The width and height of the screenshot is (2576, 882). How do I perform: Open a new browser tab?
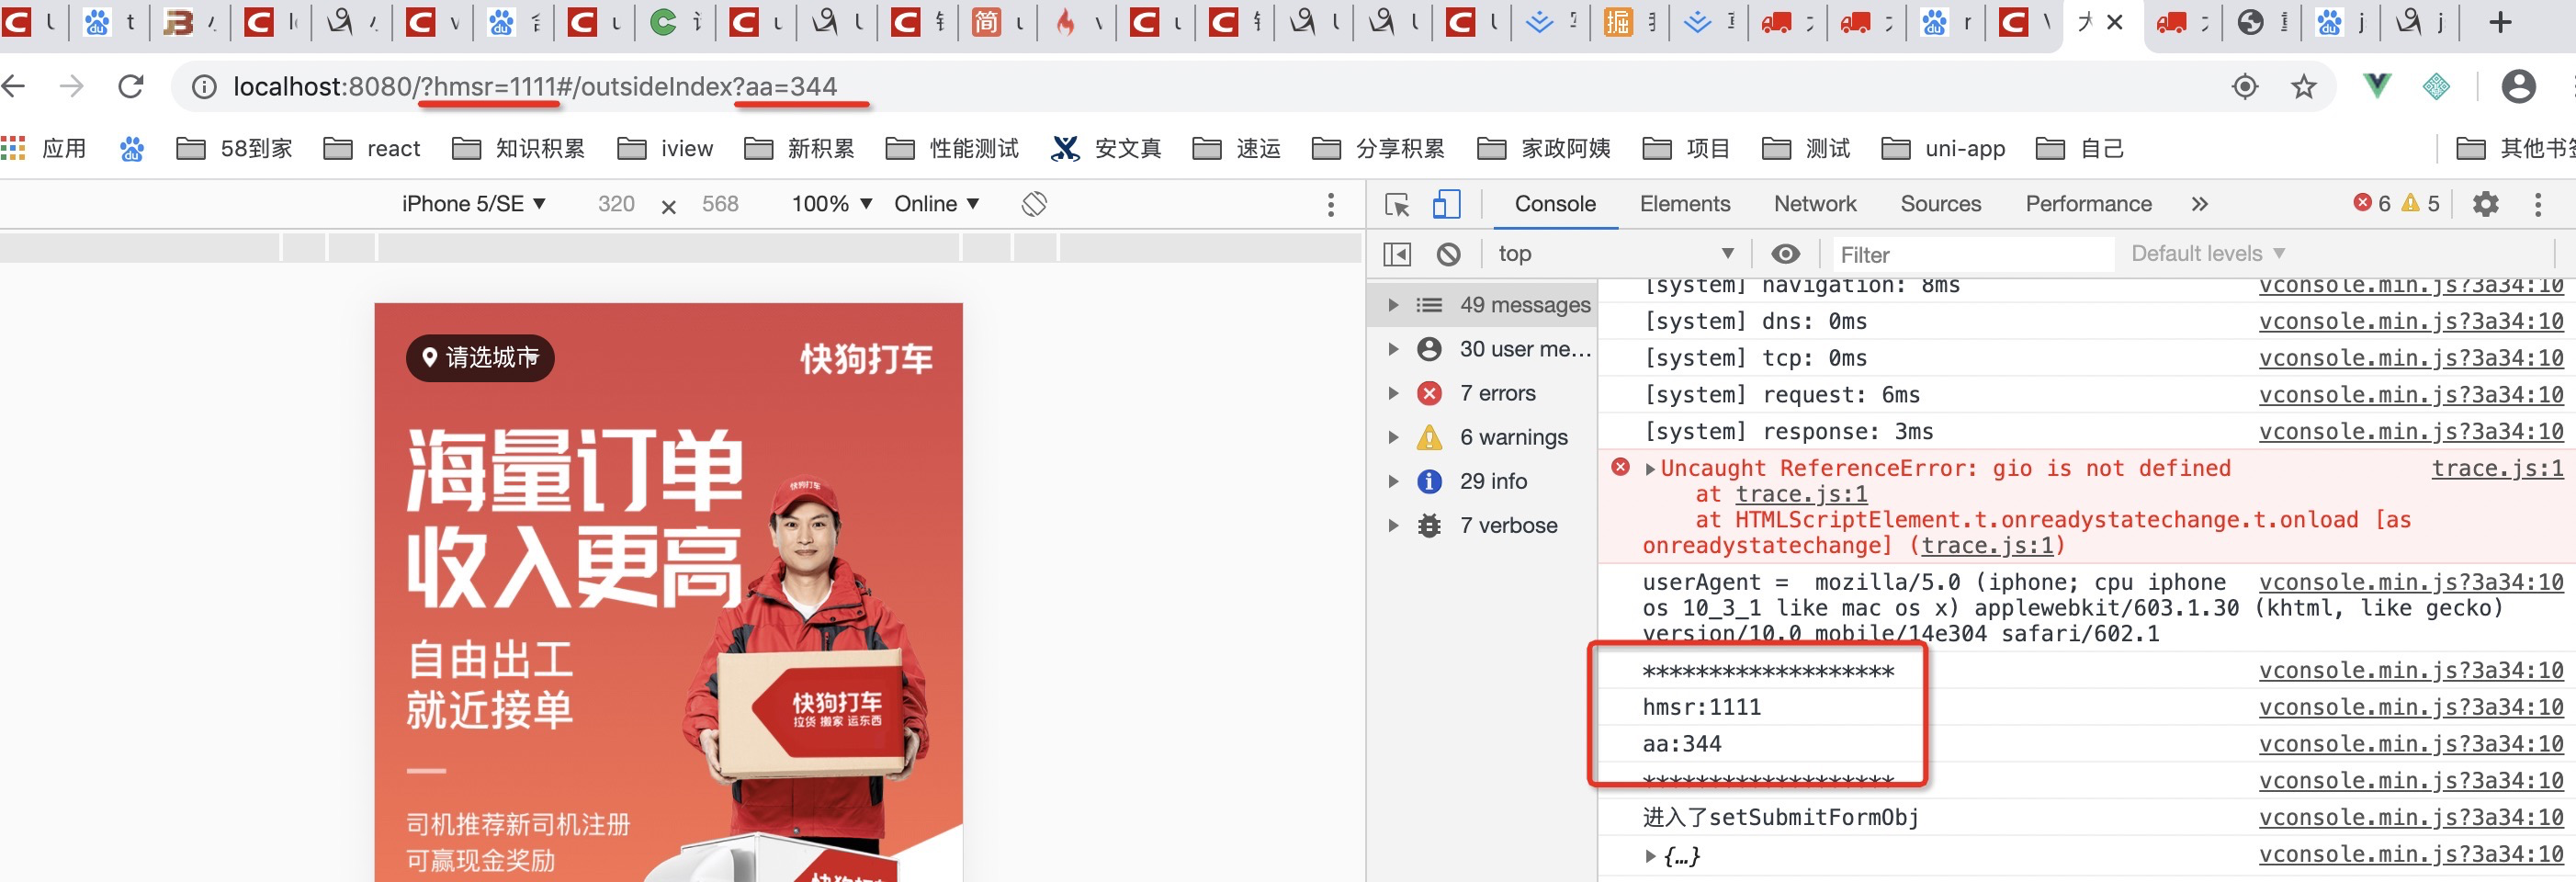click(x=2500, y=22)
